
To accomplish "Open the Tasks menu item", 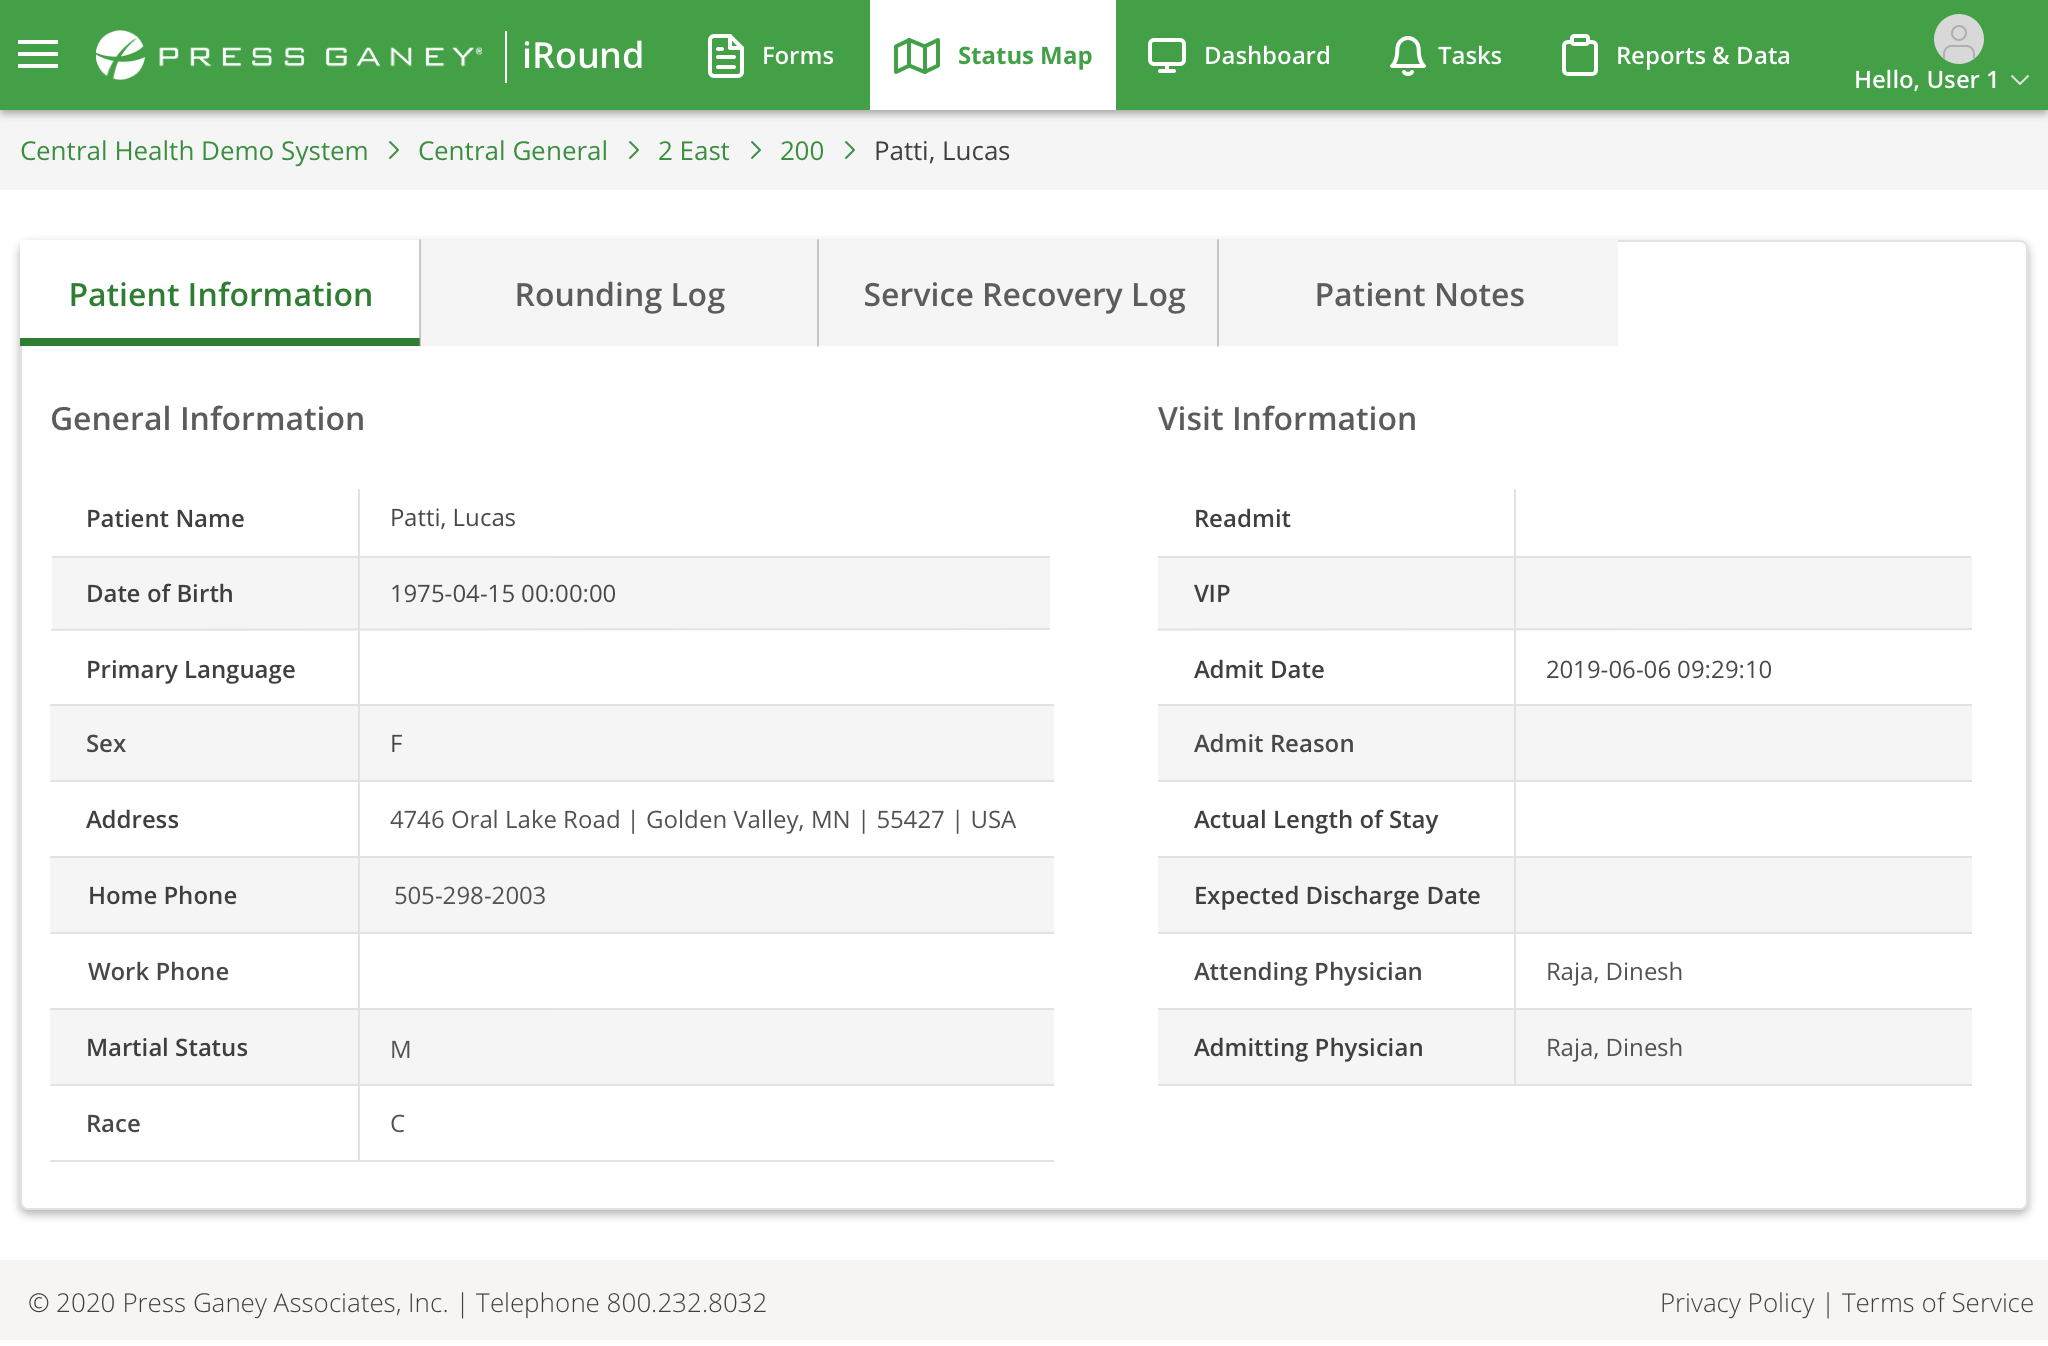I will [1446, 55].
